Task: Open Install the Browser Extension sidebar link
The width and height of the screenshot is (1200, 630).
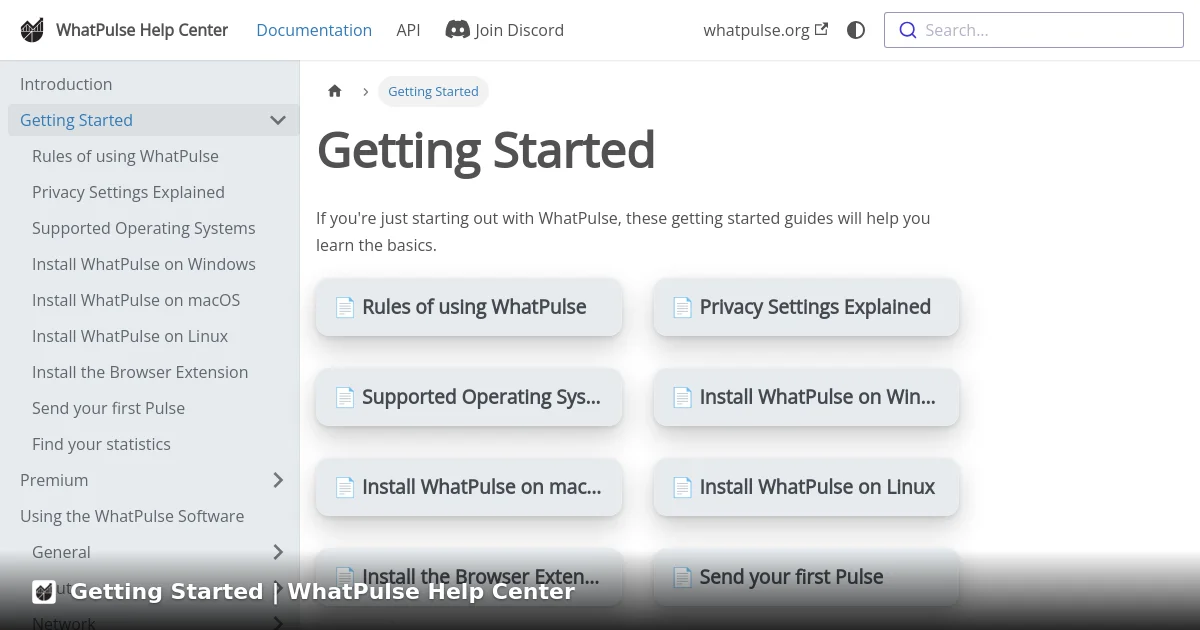Action: pos(140,372)
